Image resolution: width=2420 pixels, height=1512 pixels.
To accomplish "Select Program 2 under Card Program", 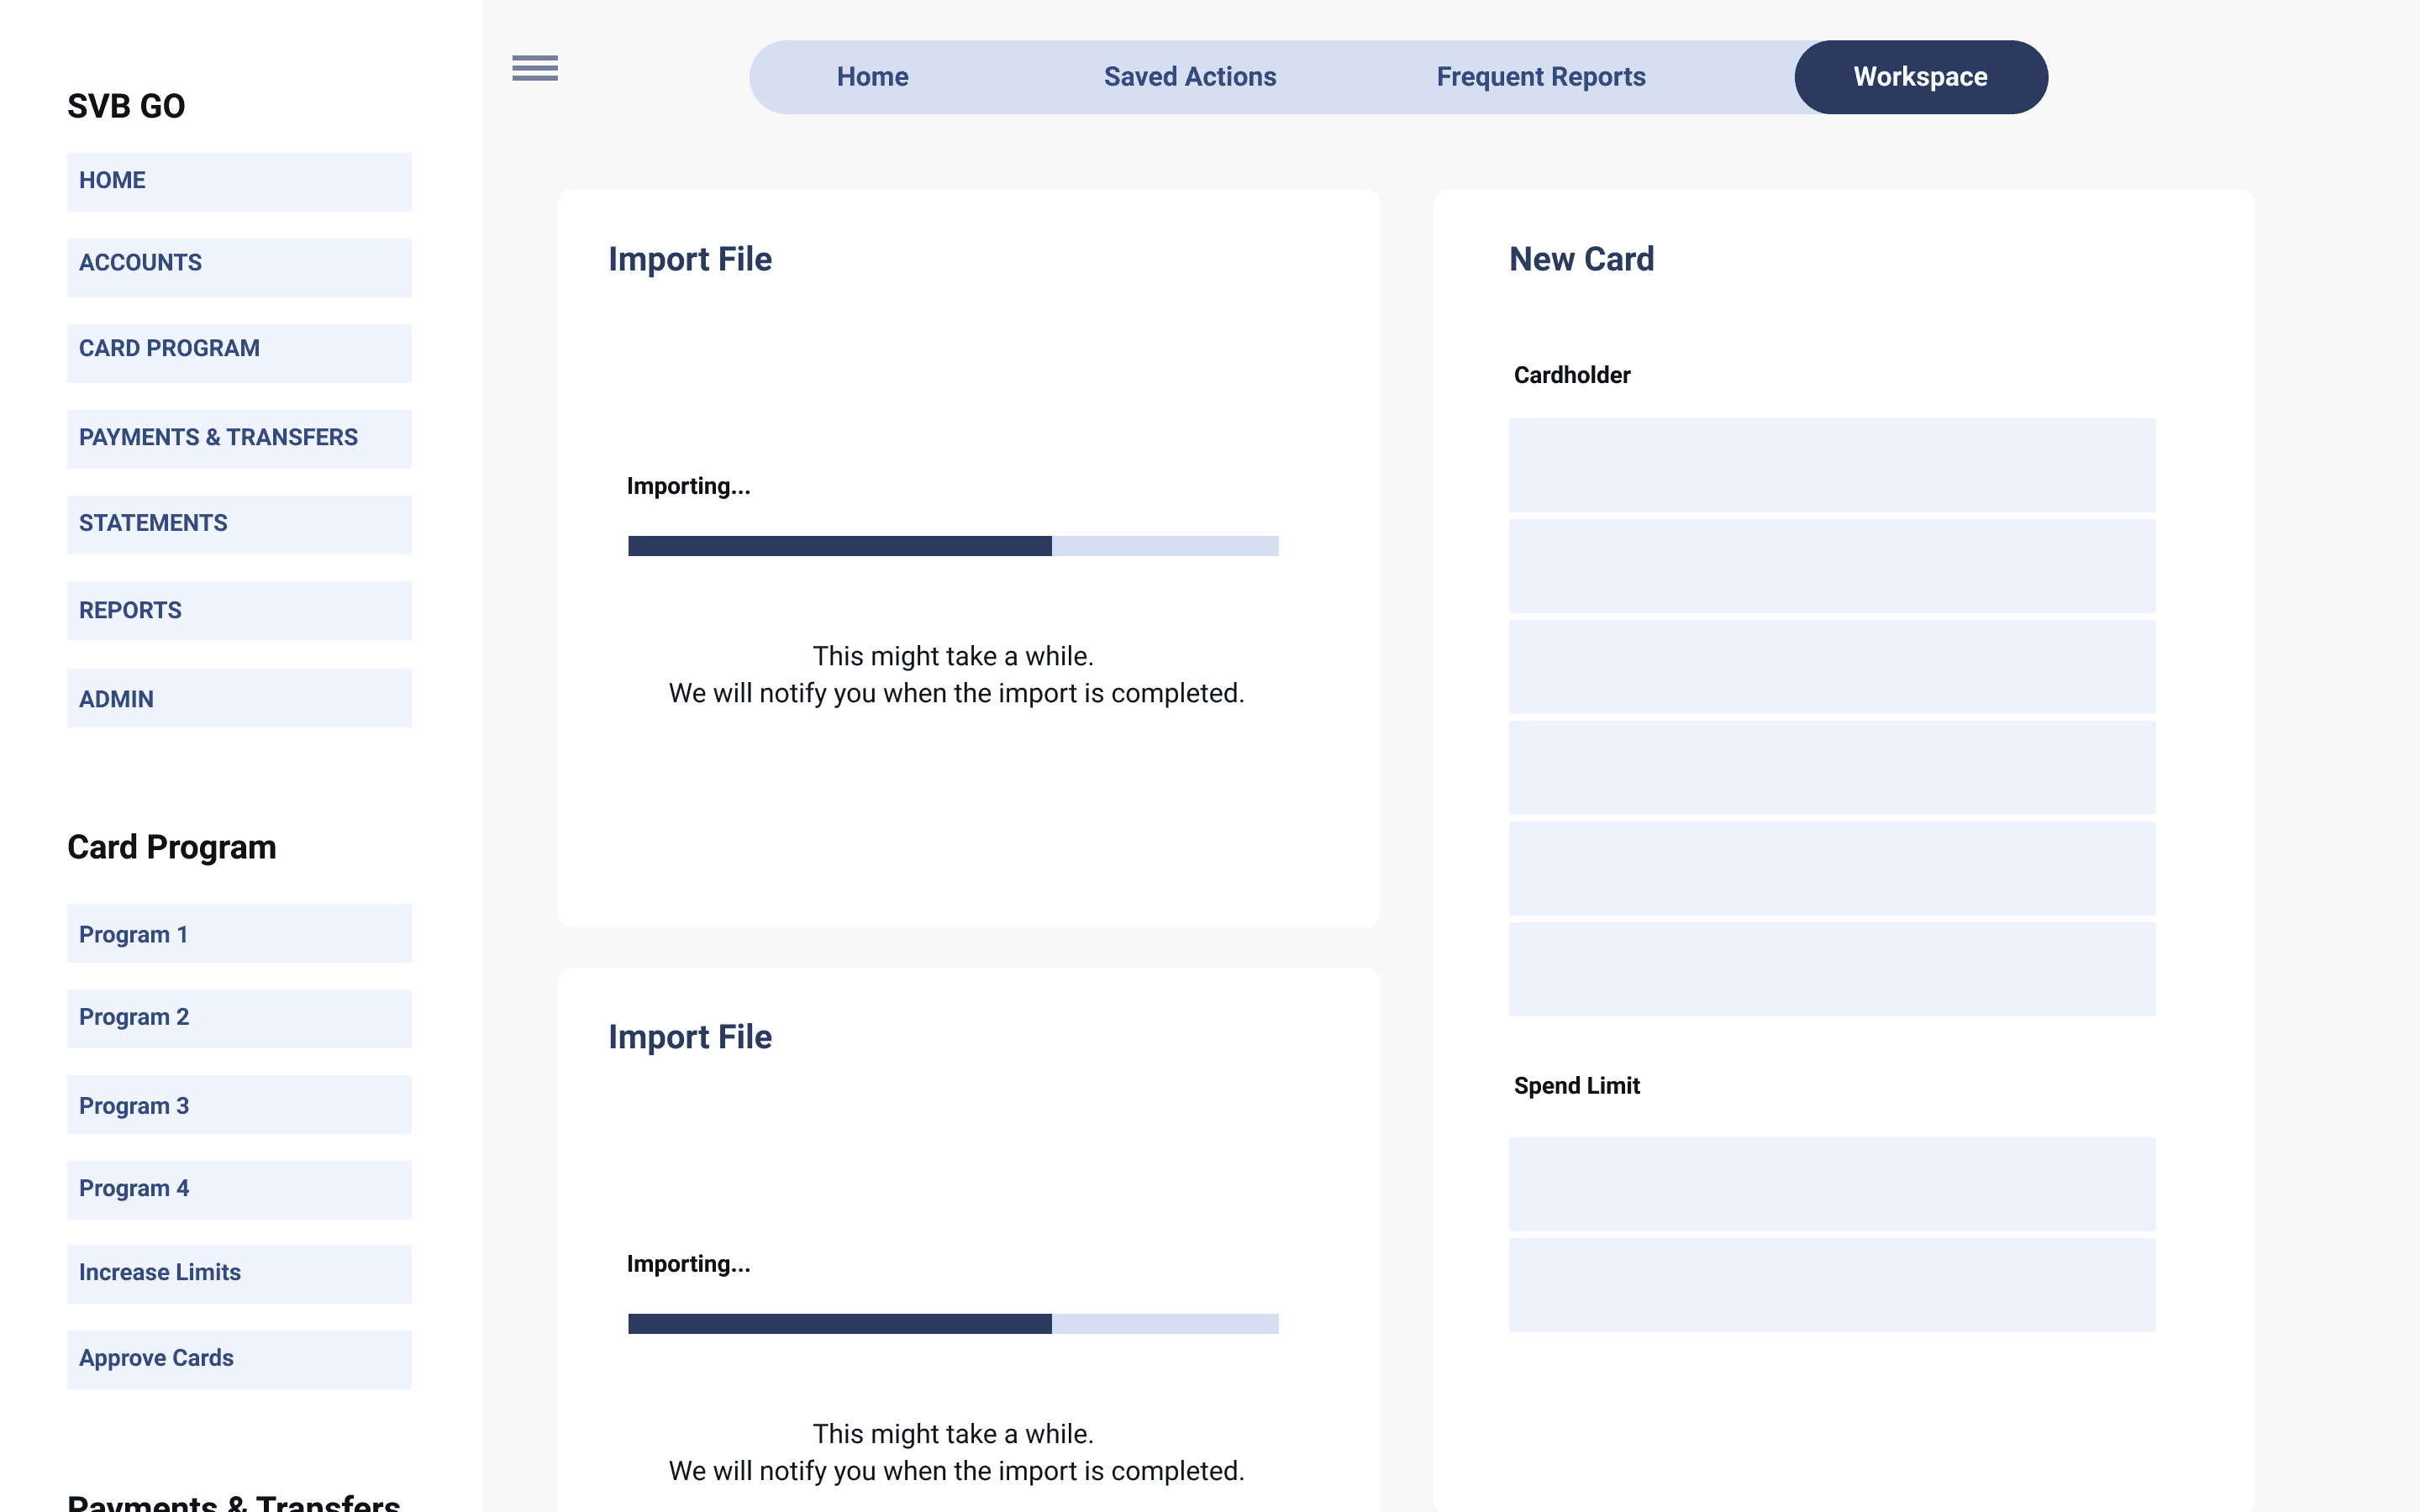I will [238, 1017].
